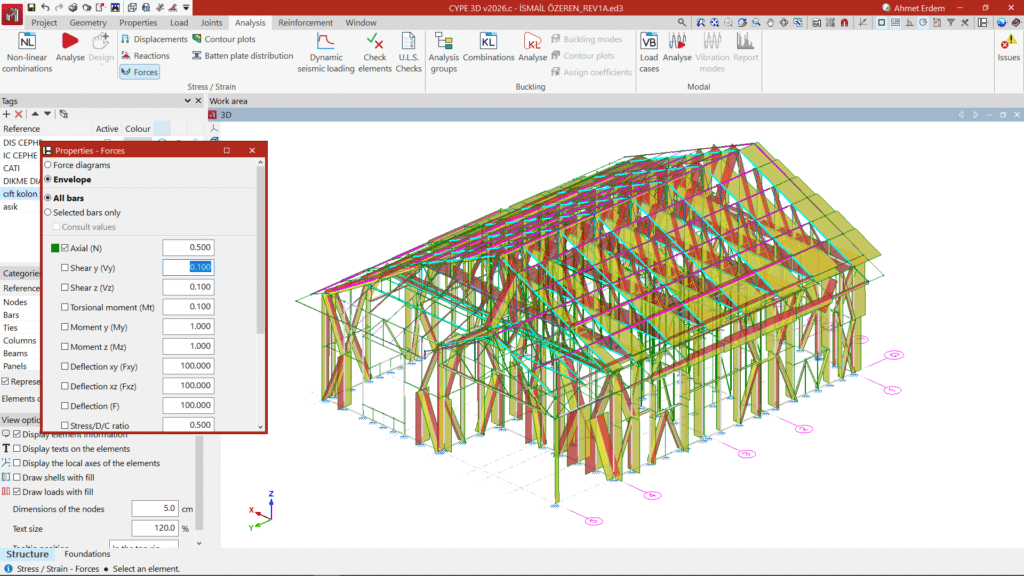The height and width of the screenshot is (576, 1024).
Task: Click the Displacements button
Action: point(154,39)
